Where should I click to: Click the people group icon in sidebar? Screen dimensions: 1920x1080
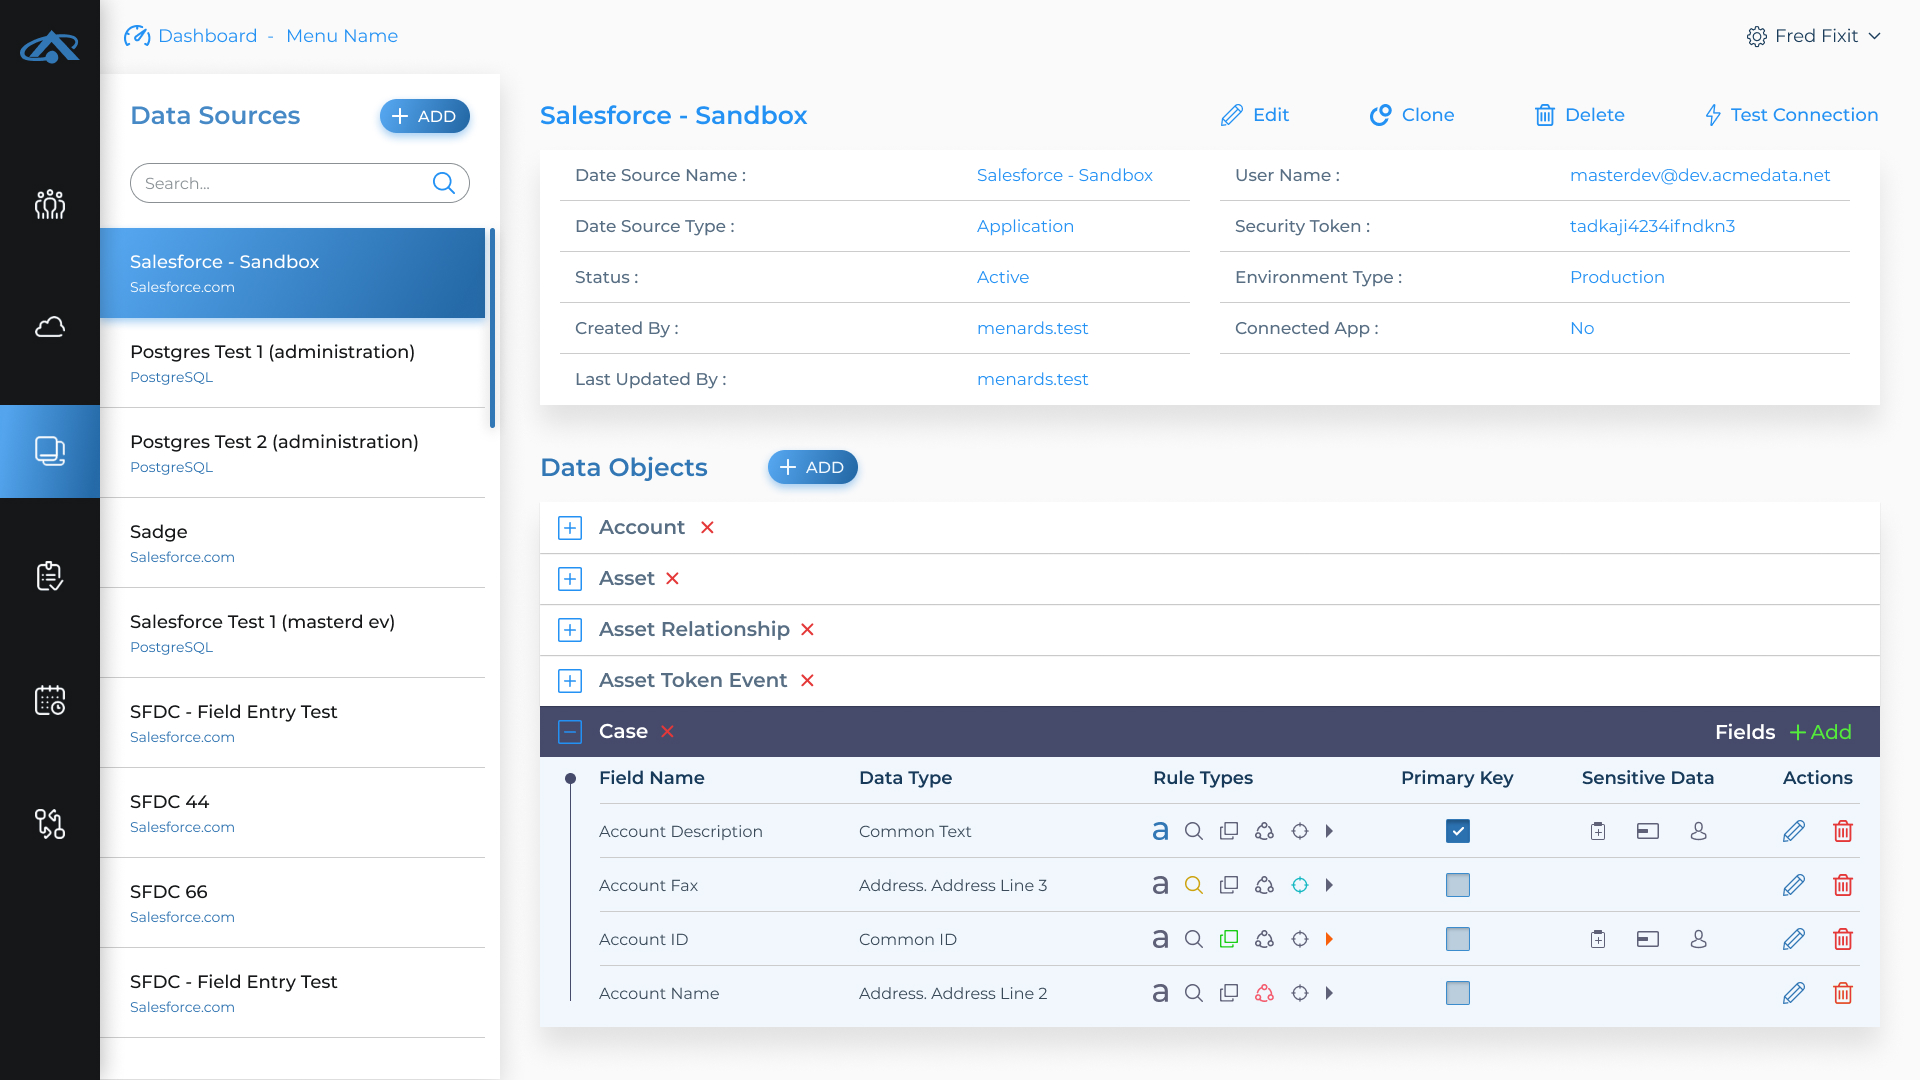(x=50, y=205)
